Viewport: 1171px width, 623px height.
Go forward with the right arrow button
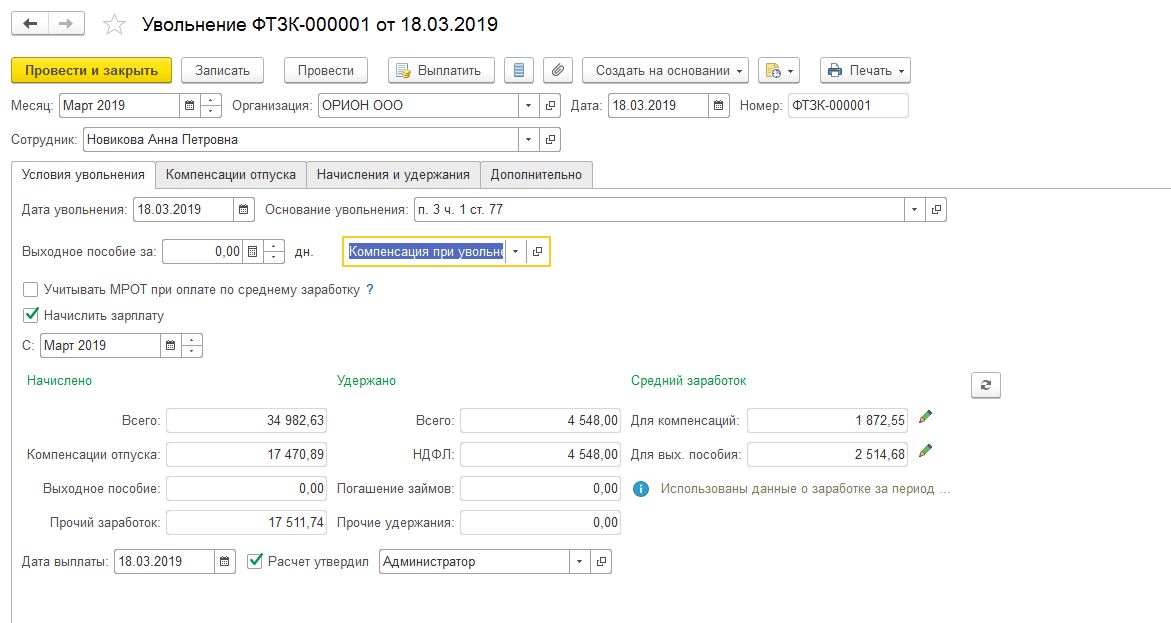pos(66,24)
